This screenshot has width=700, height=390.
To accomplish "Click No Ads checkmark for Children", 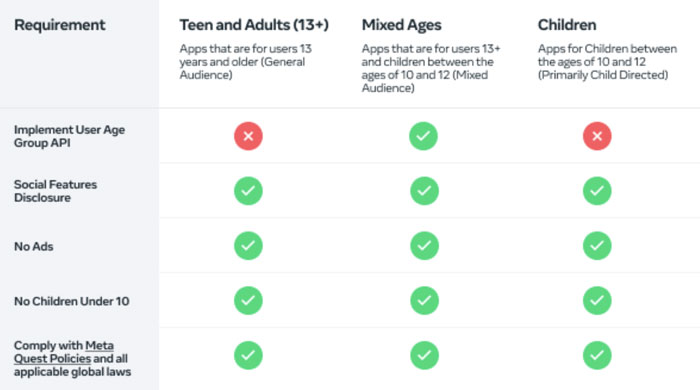I will coord(597,246).
